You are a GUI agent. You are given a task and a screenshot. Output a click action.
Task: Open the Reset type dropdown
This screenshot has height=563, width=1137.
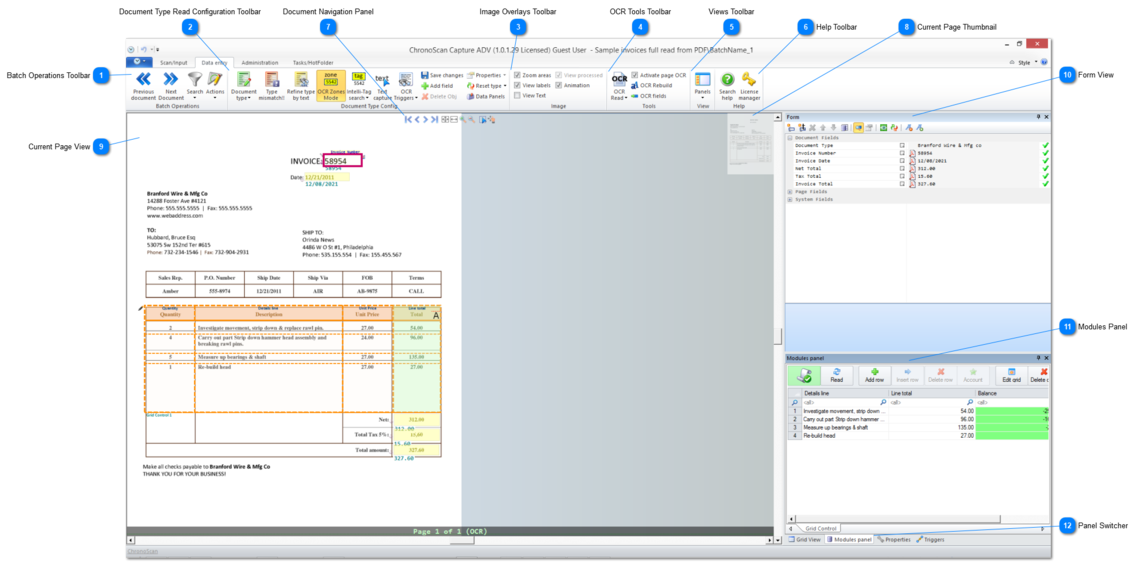pos(486,86)
